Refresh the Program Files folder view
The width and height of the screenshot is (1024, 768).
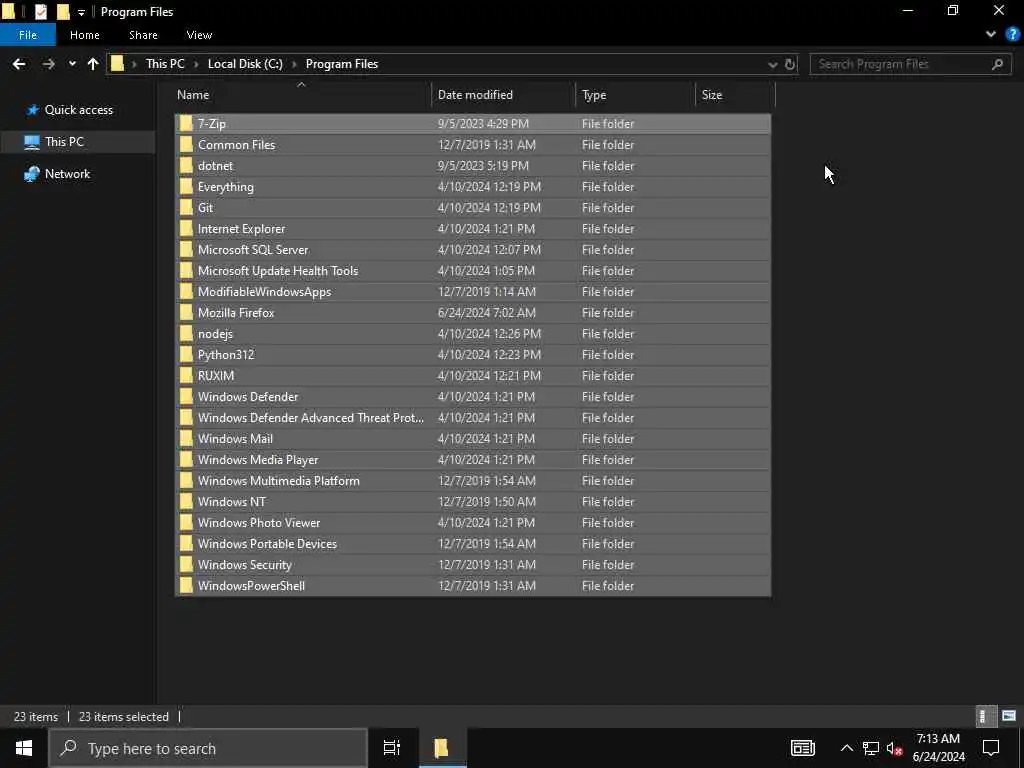[x=790, y=64]
